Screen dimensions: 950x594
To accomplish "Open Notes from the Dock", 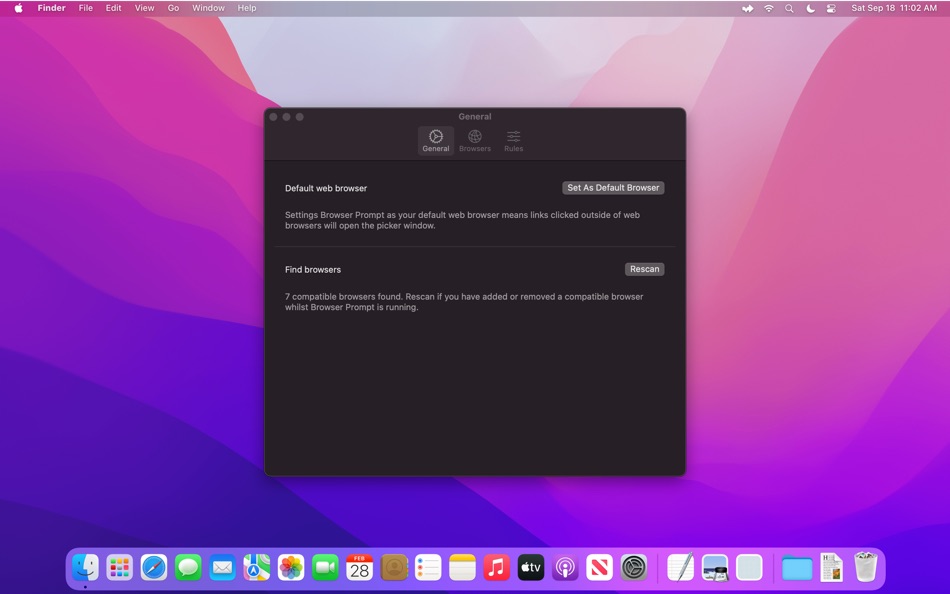I will (462, 568).
